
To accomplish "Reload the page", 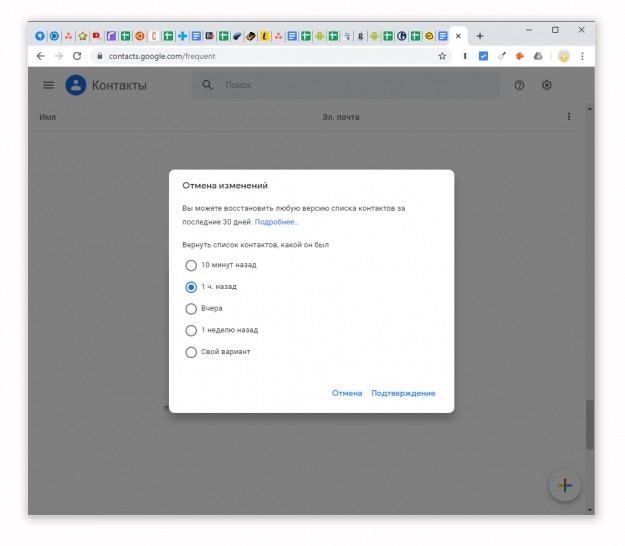I will (x=77, y=56).
